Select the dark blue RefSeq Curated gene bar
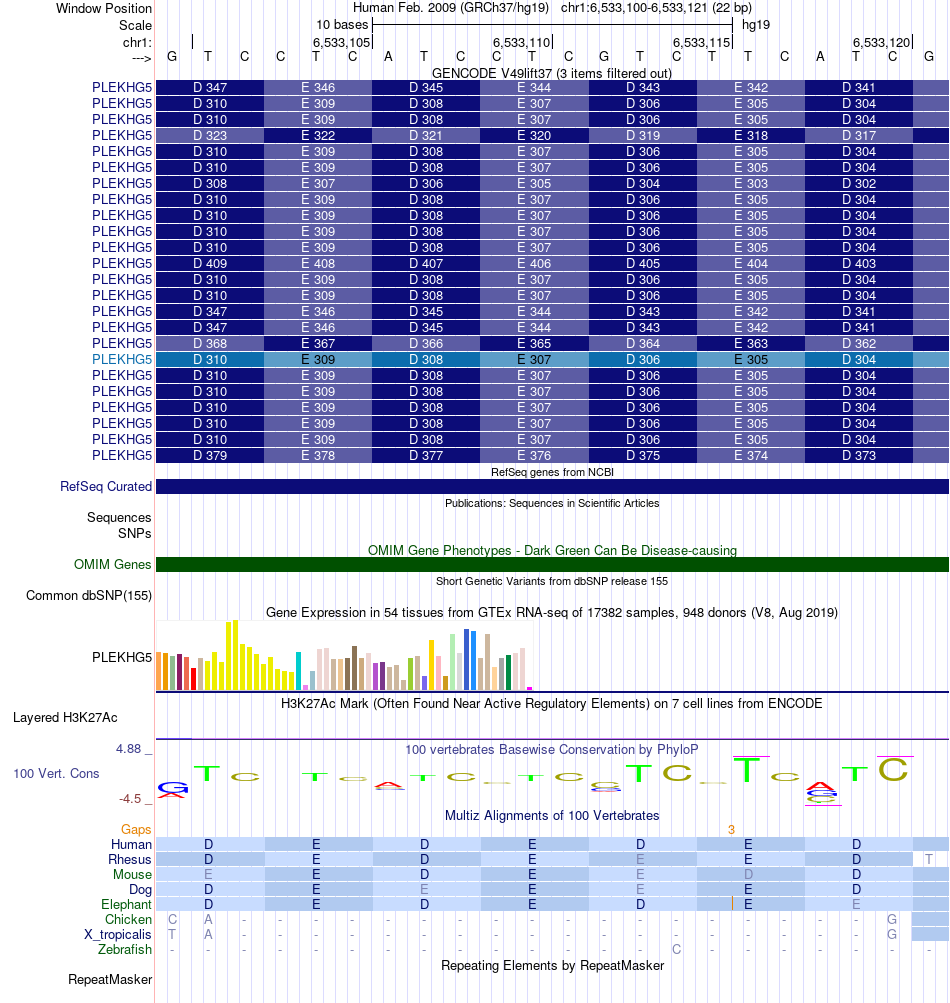 [x=552, y=486]
